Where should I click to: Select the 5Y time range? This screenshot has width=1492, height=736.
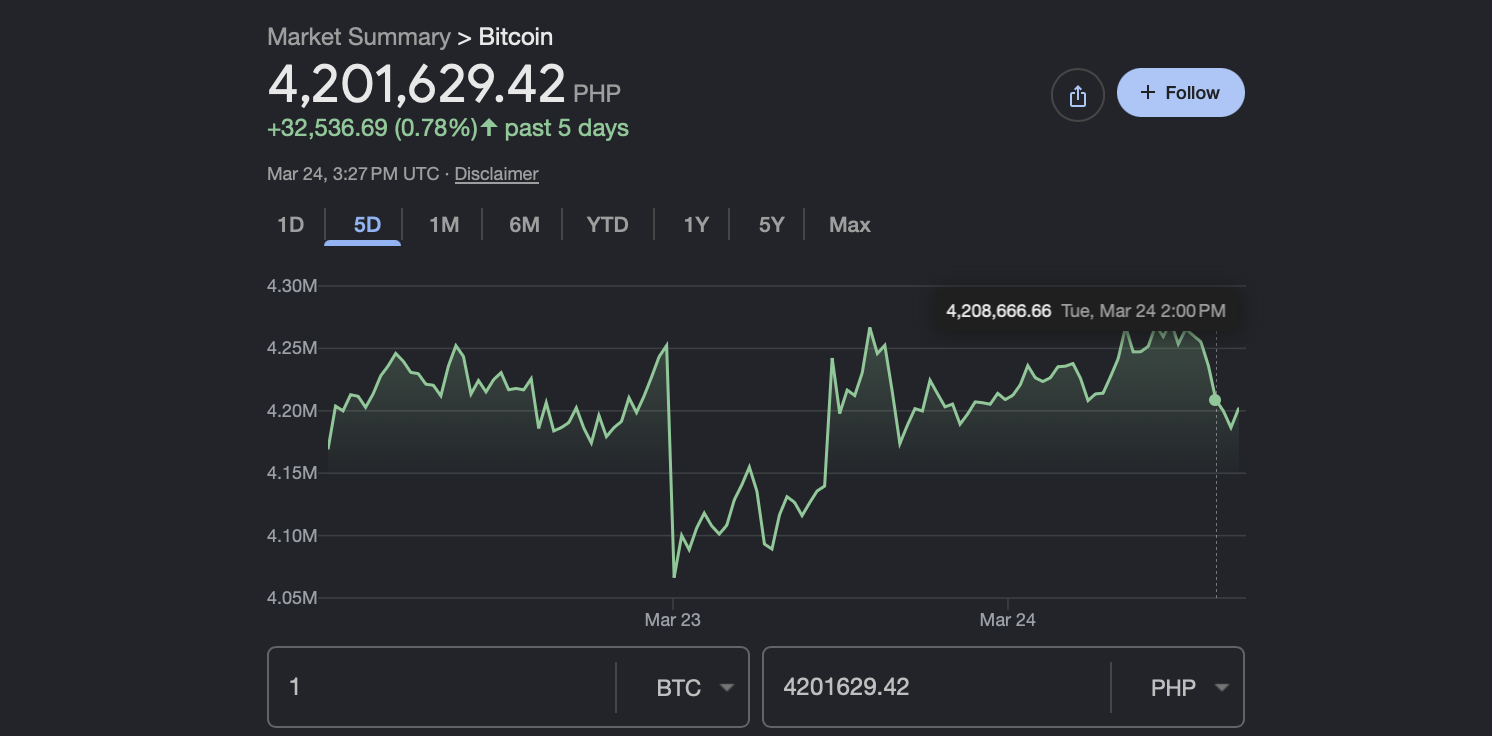point(770,224)
